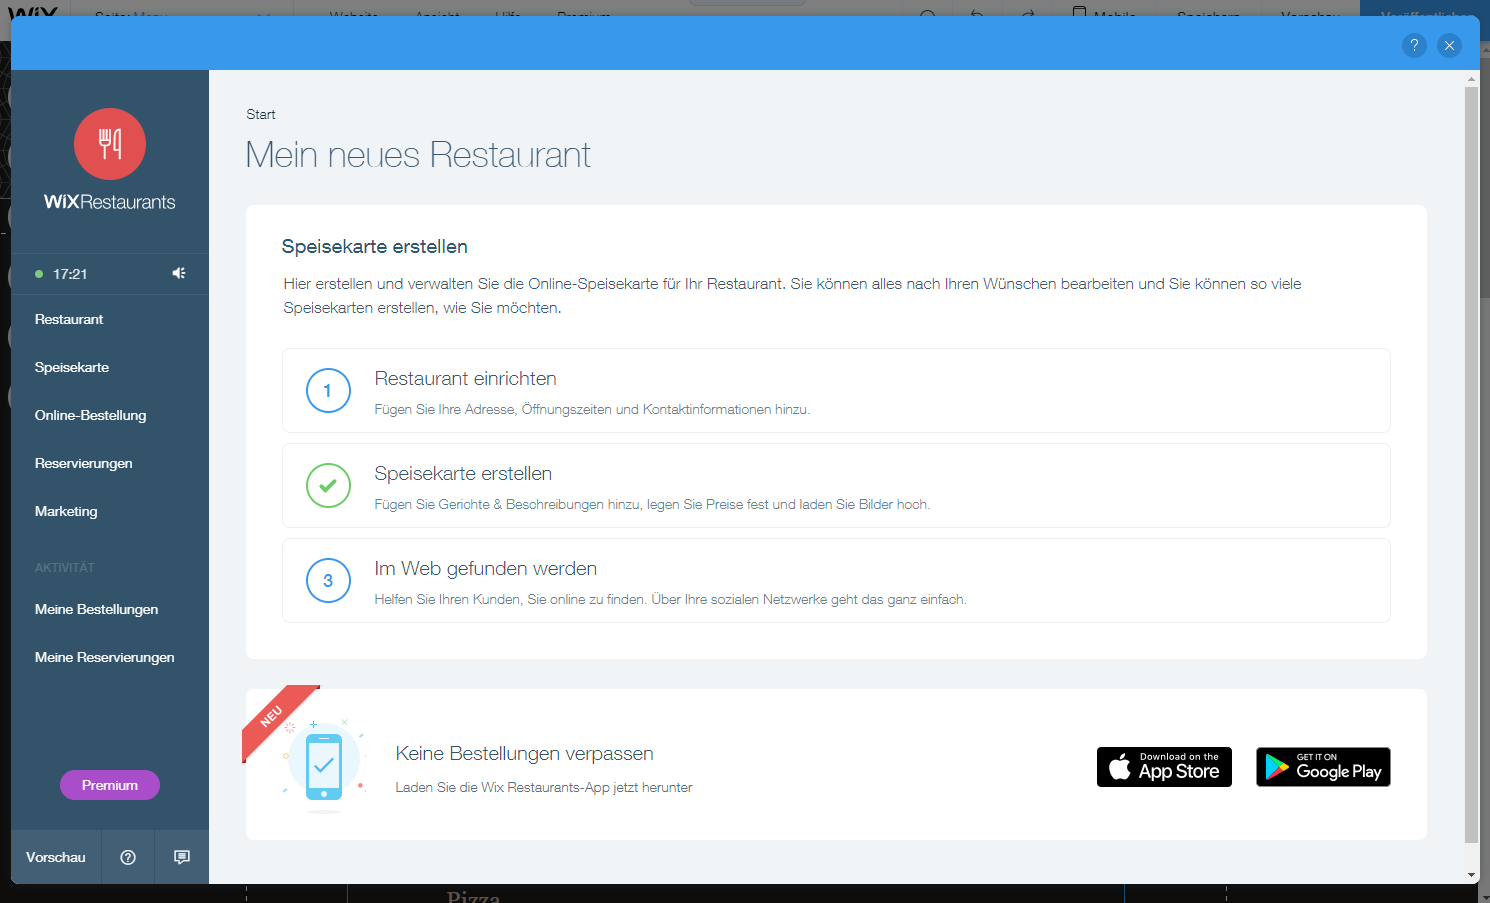Viewport: 1490px width, 903px height.
Task: Click the Start breadcrumb link
Action: (261, 114)
